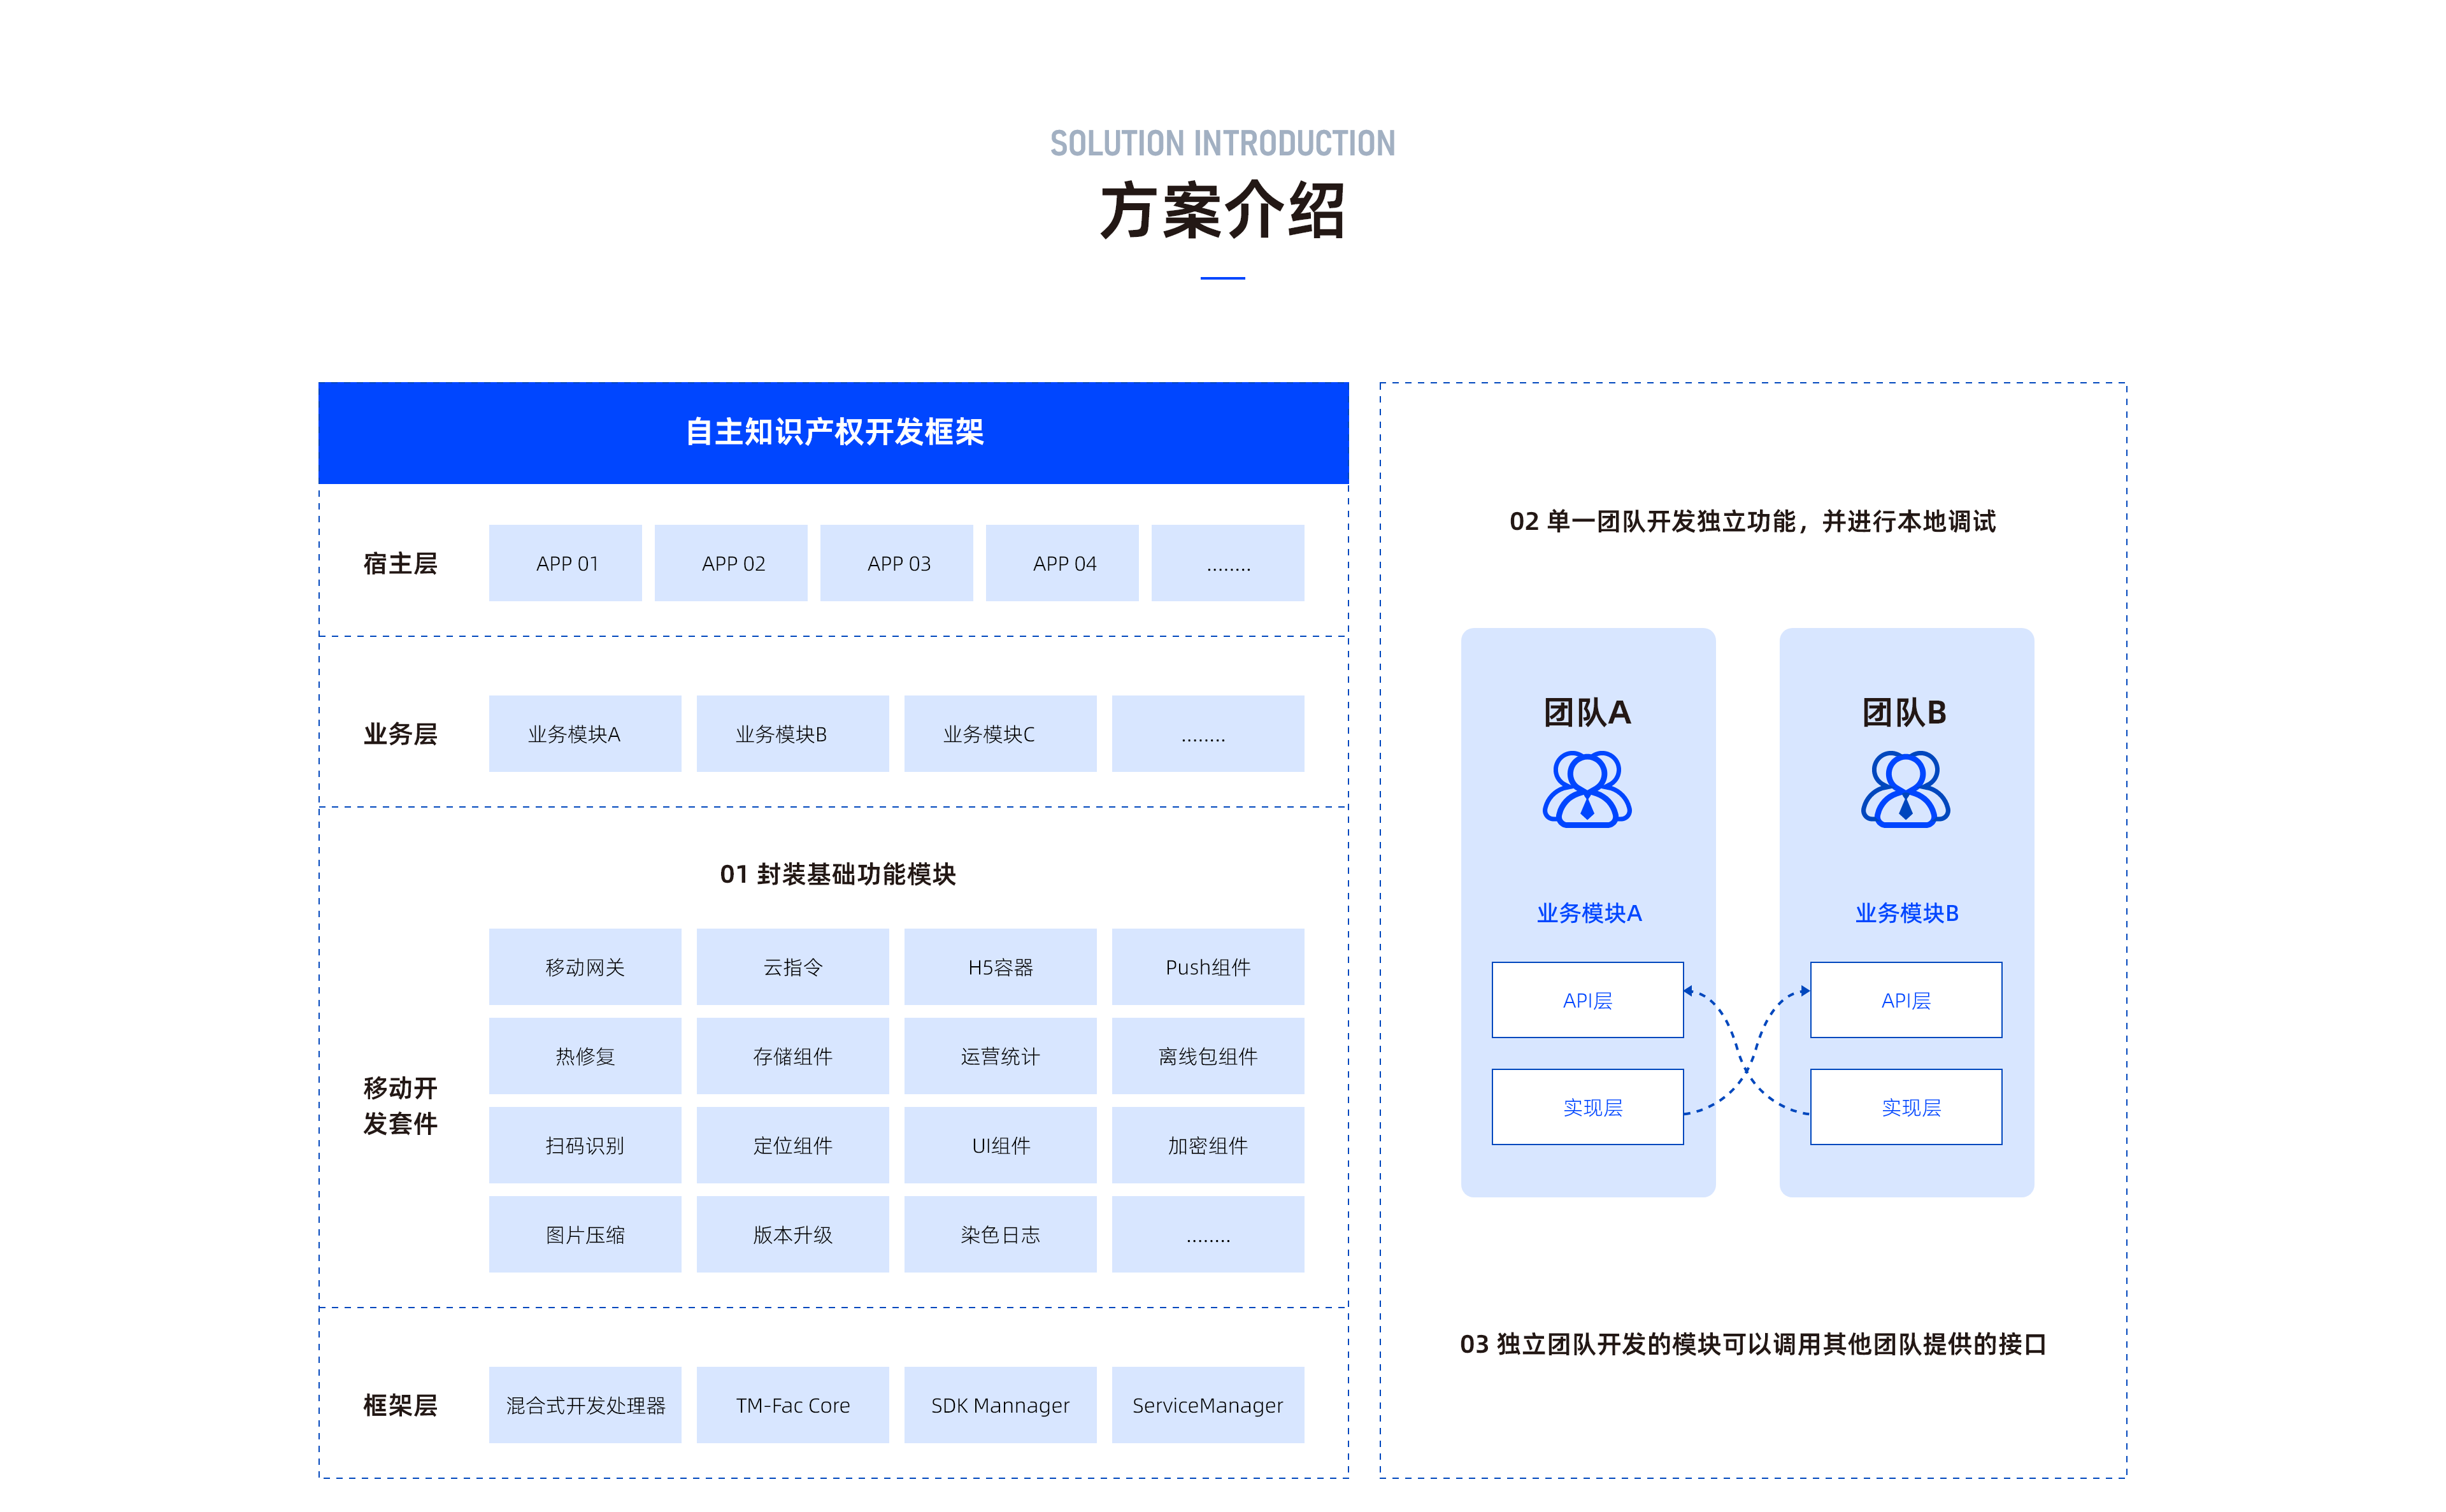Click the dotted placeholder box beside 染色日志
Screen dimensions: 2446x1512
(1208, 1234)
